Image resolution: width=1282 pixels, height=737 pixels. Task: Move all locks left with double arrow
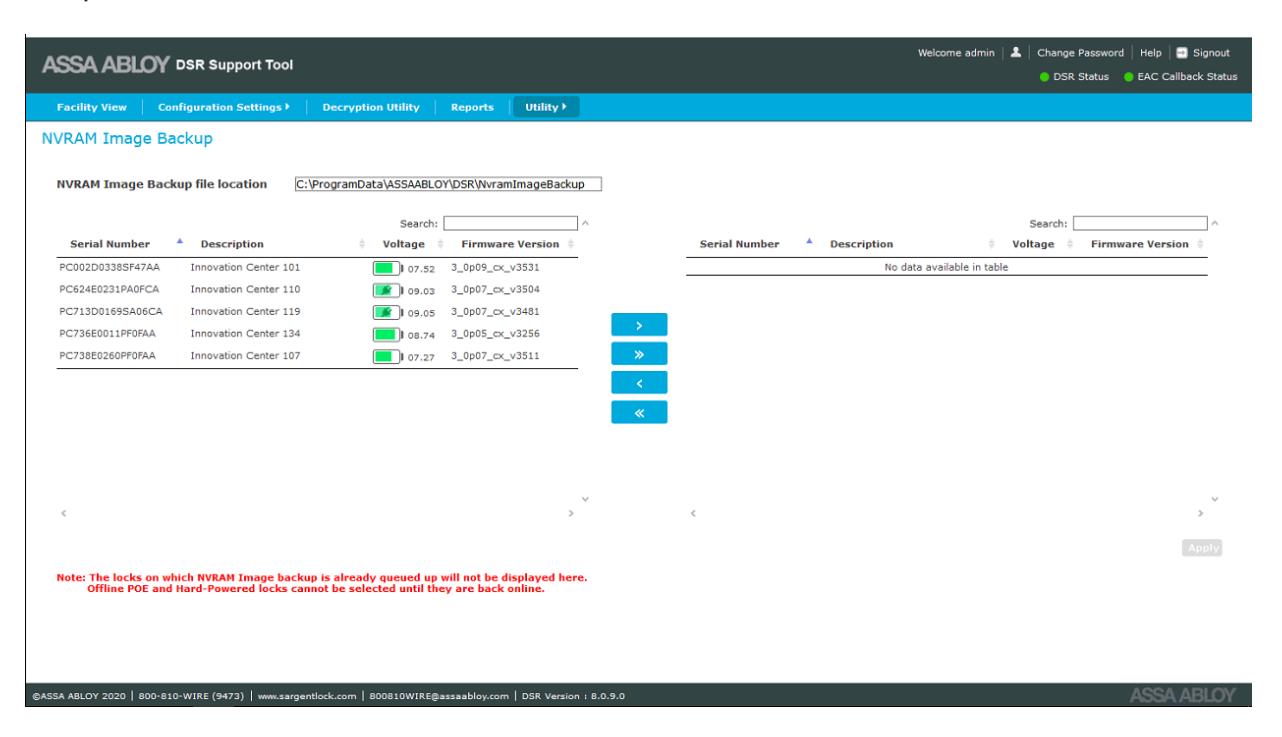coord(639,412)
